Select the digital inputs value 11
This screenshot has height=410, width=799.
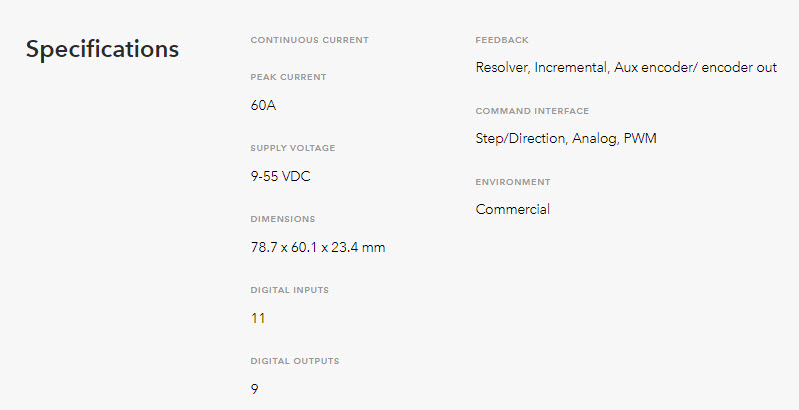(x=258, y=318)
